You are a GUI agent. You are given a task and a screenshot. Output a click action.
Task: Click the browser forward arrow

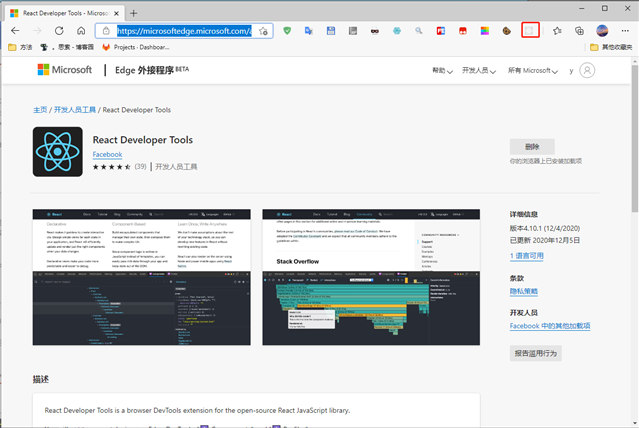37,31
